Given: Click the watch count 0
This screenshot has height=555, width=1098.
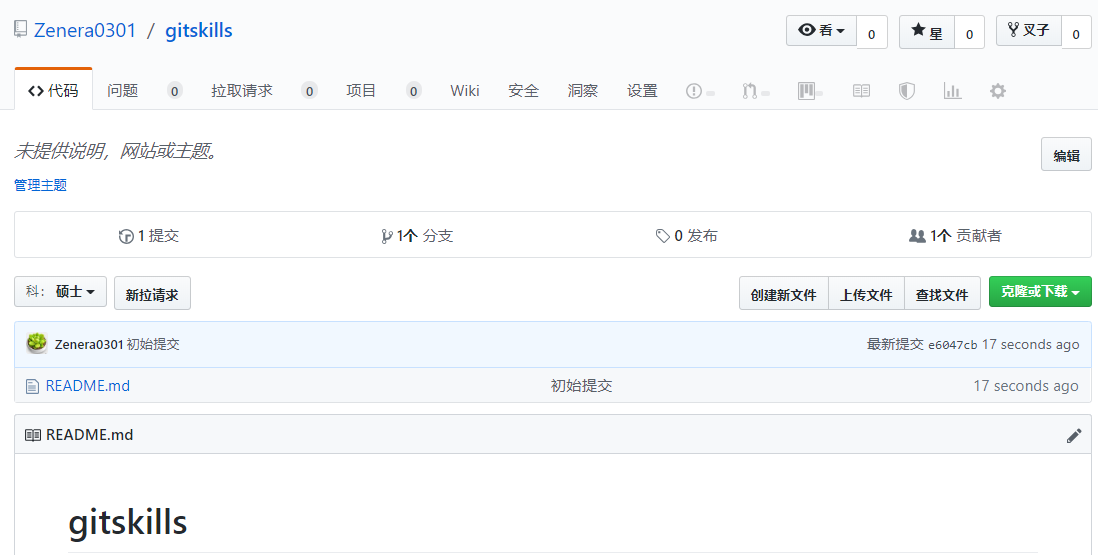Looking at the screenshot, I should tap(872, 33).
